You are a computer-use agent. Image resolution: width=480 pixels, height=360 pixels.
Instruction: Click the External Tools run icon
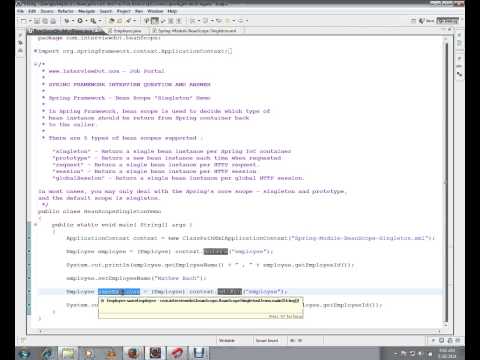(x=93, y=21)
